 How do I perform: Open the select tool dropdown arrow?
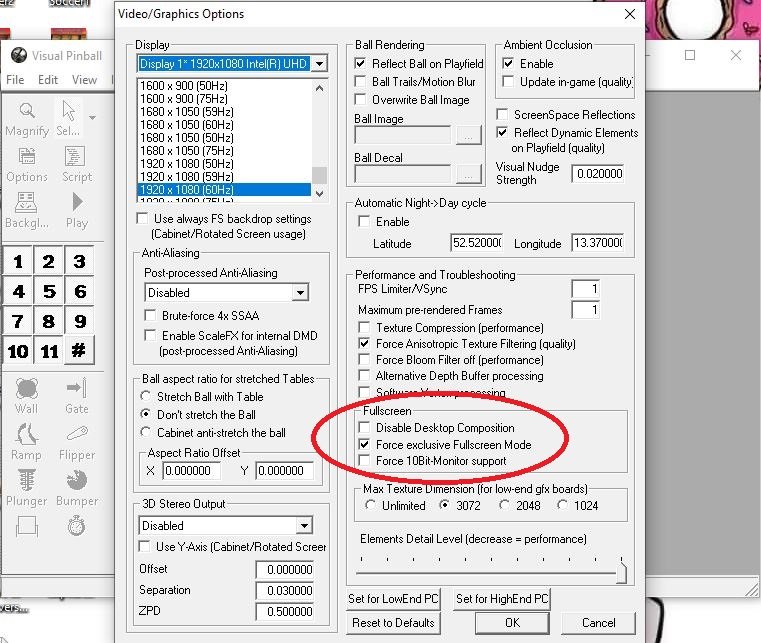92,117
